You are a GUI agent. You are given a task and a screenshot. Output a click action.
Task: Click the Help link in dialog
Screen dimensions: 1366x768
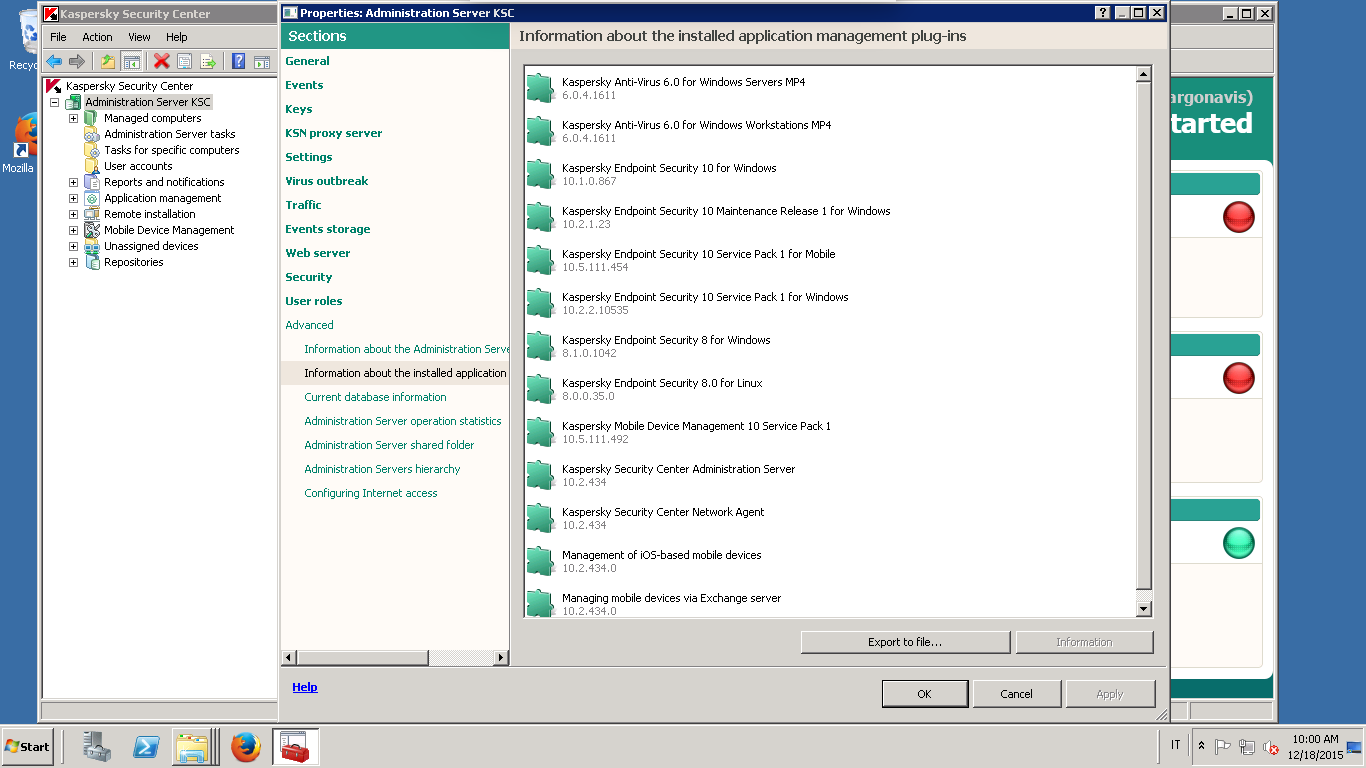click(x=305, y=687)
